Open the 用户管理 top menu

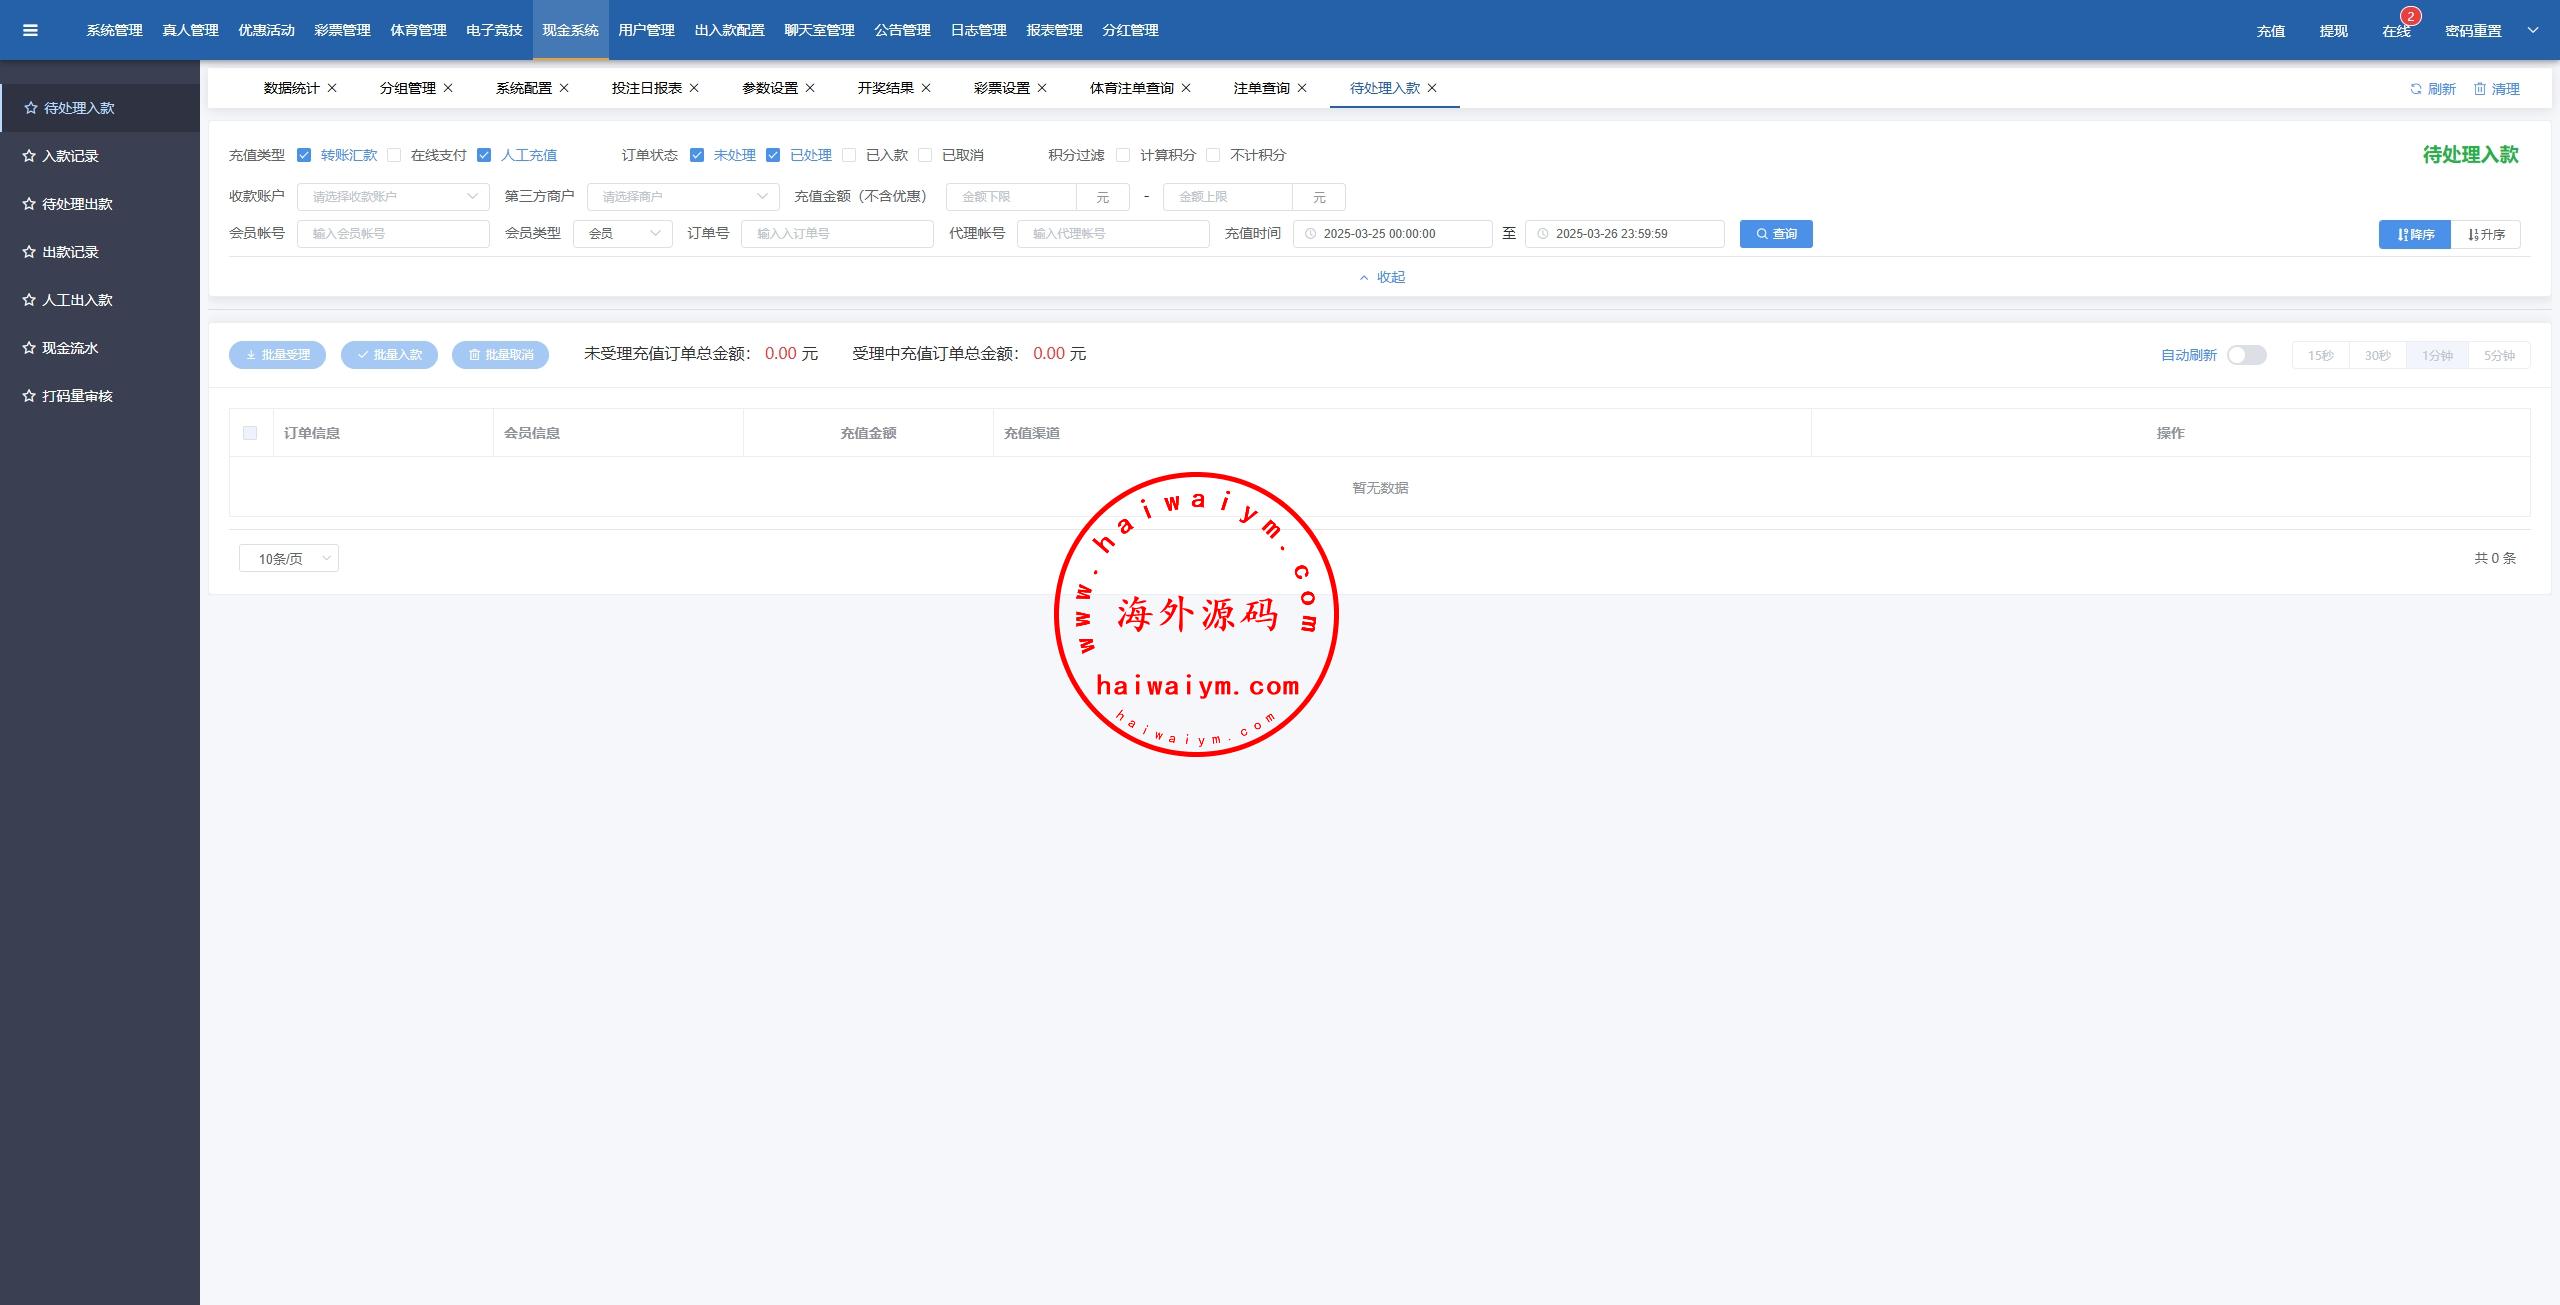click(646, 30)
